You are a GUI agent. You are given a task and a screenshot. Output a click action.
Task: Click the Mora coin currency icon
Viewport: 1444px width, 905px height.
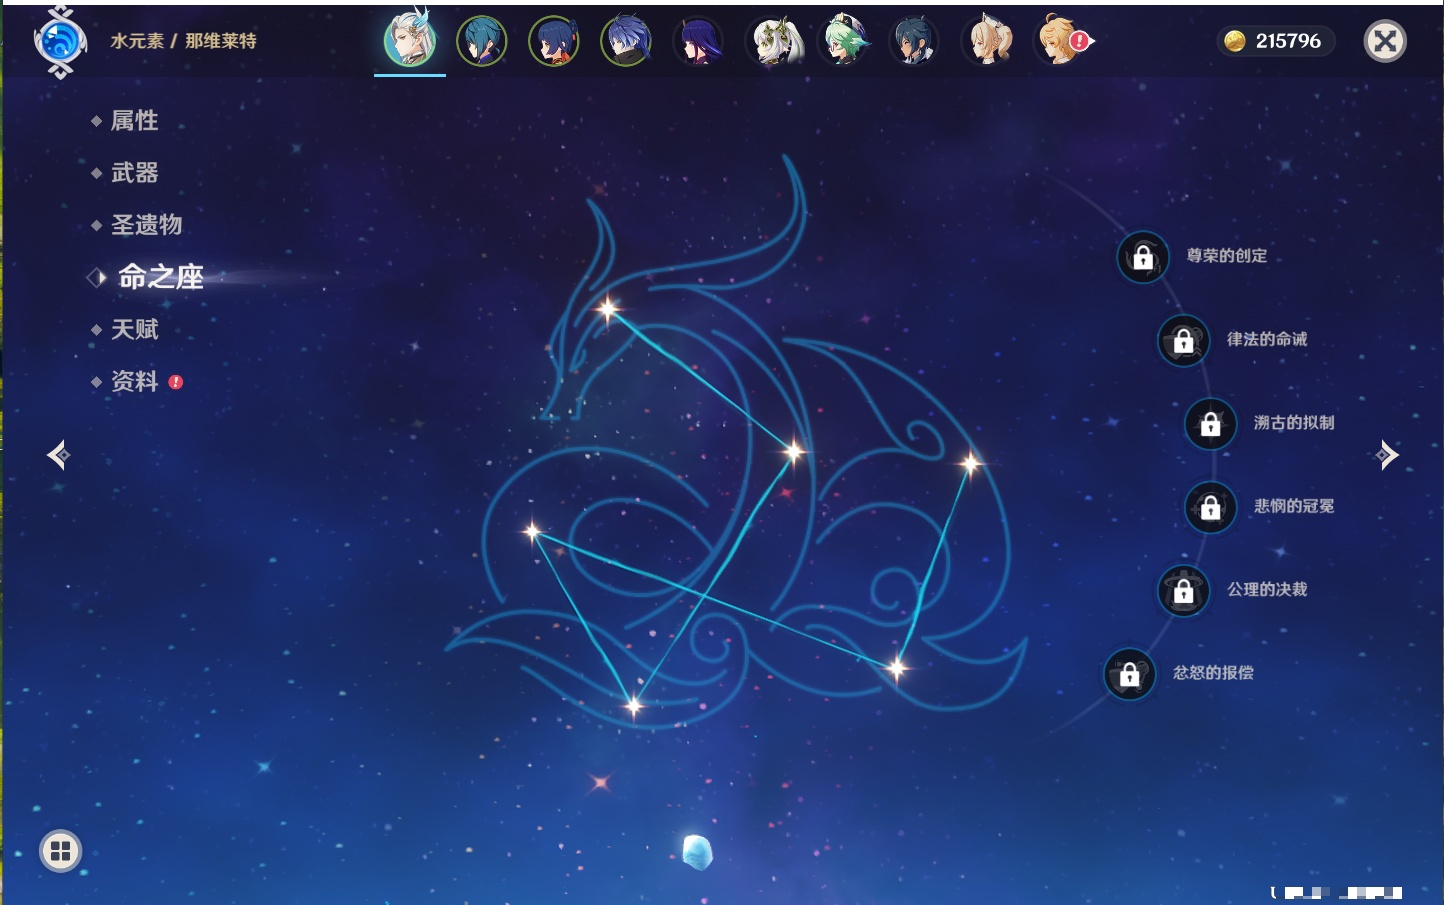tap(1235, 41)
